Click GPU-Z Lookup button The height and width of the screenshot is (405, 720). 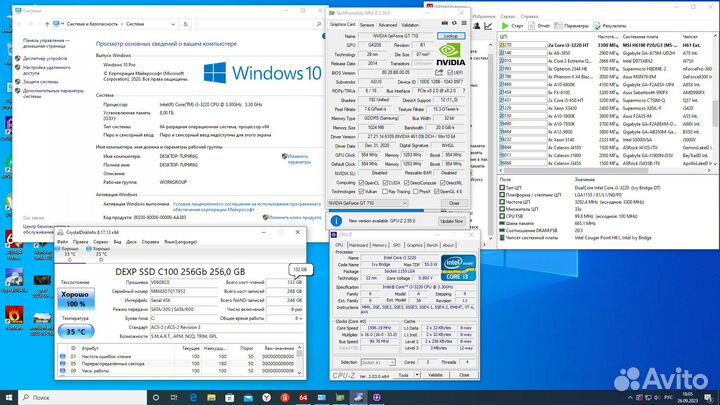point(451,36)
